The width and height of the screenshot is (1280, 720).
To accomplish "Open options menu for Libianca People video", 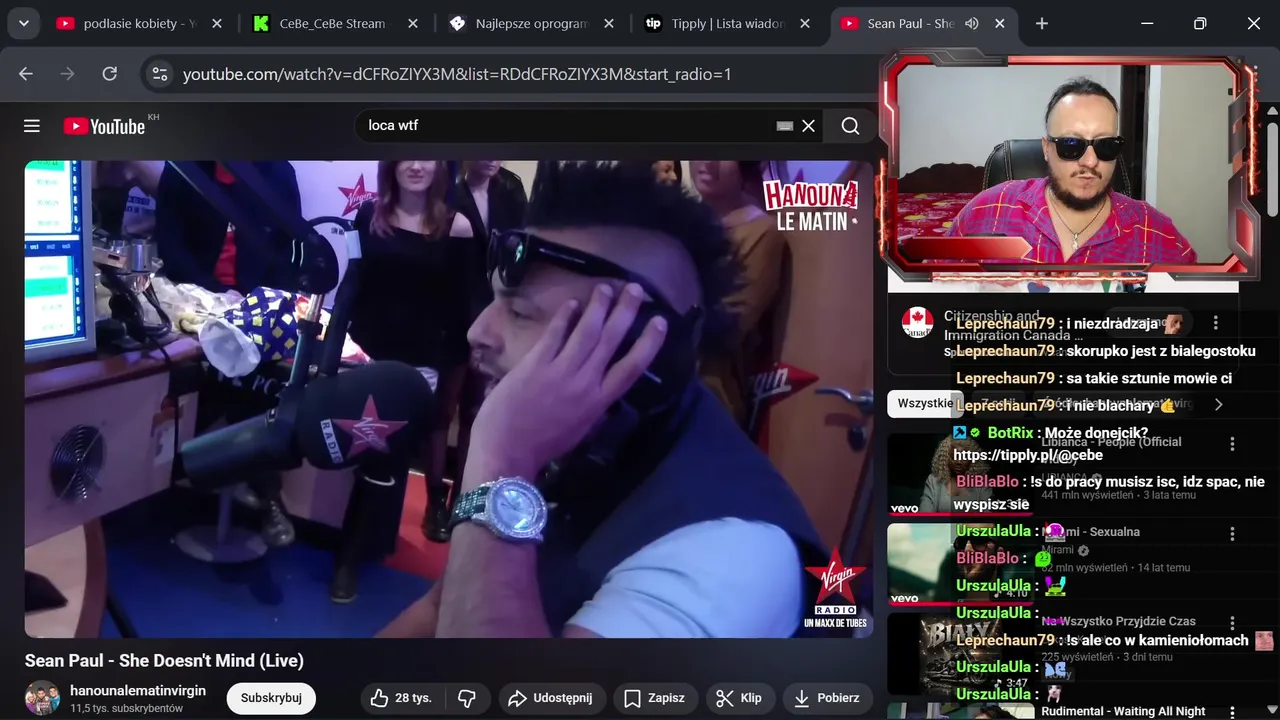I will click(1232, 444).
